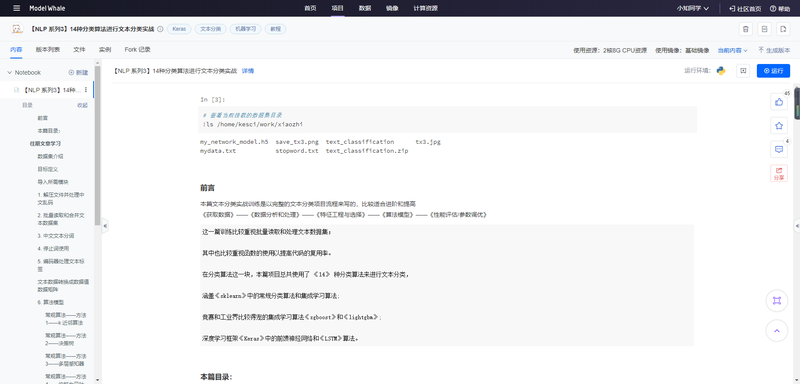Open the 镜像 top nav item
The width and height of the screenshot is (800, 384).
[x=392, y=8]
